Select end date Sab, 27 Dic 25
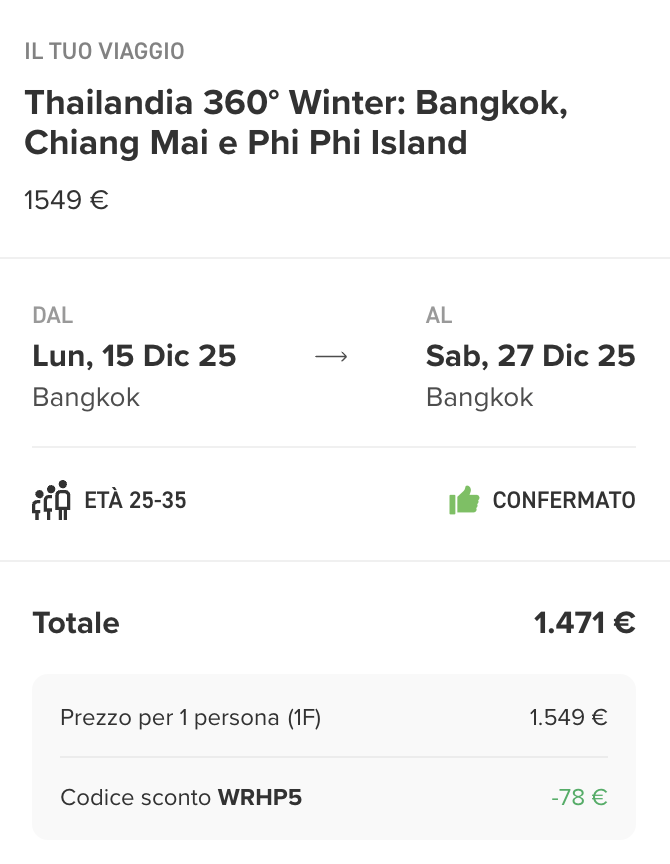Screen dimensions: 670x864 [530, 356]
